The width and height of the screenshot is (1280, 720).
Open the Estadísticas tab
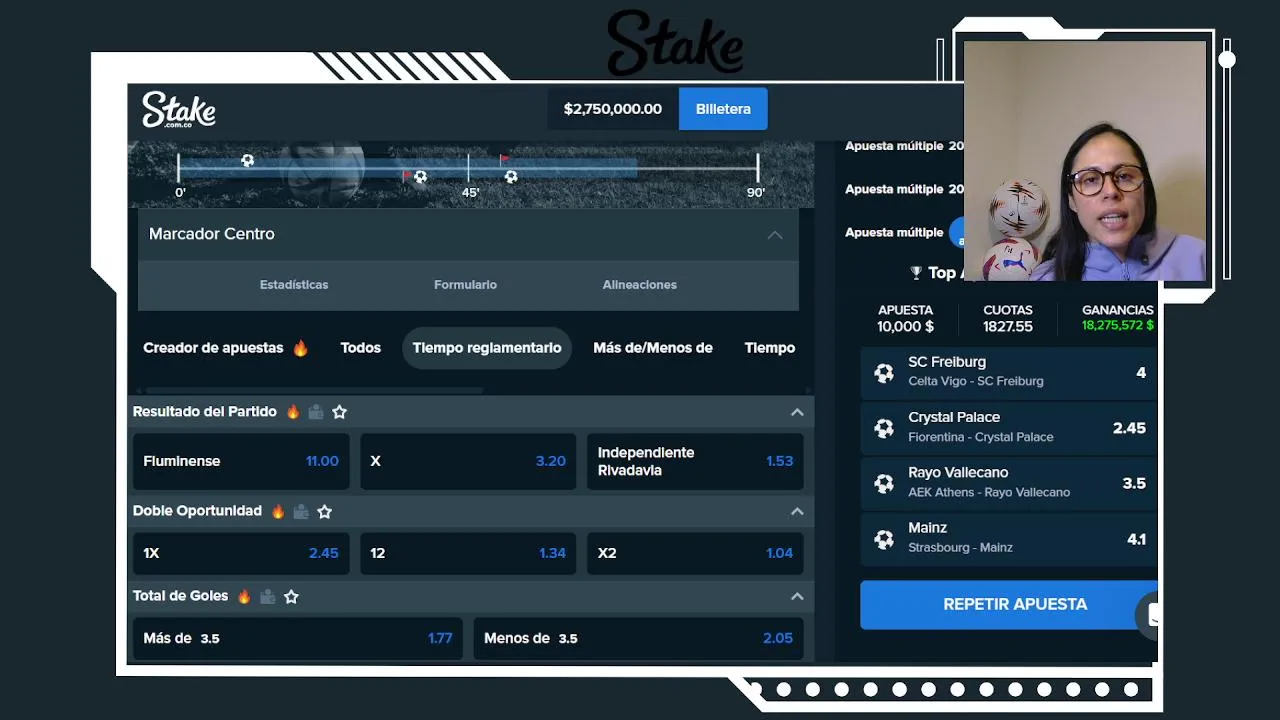click(x=294, y=285)
